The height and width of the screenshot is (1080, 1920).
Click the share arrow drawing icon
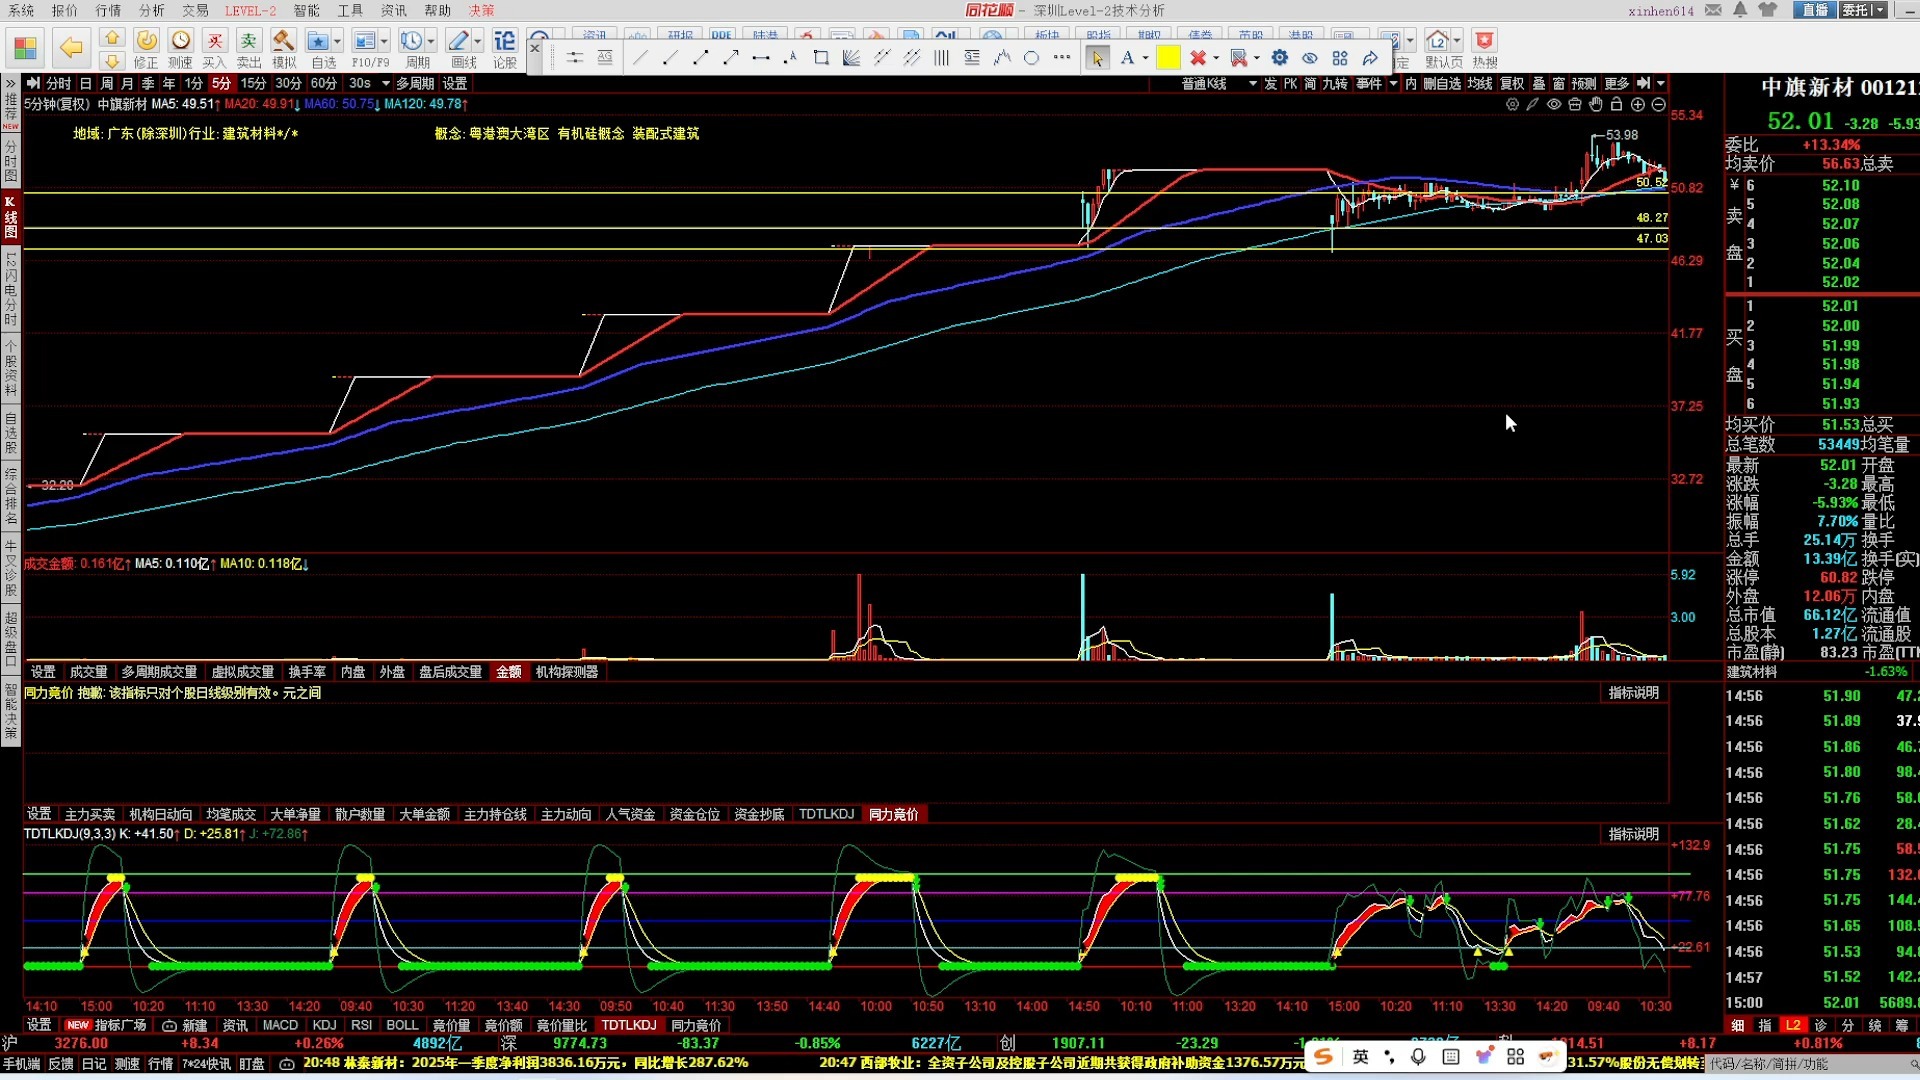[1370, 58]
